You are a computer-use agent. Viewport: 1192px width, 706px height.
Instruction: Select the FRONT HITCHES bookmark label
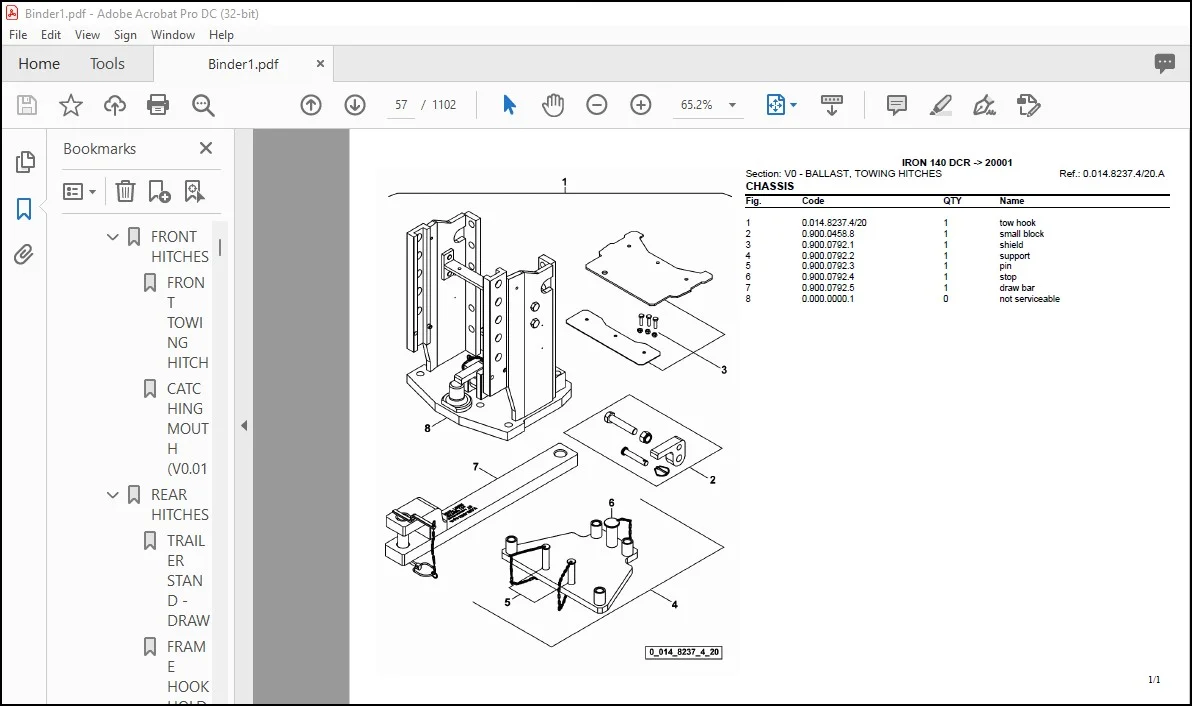pos(179,247)
